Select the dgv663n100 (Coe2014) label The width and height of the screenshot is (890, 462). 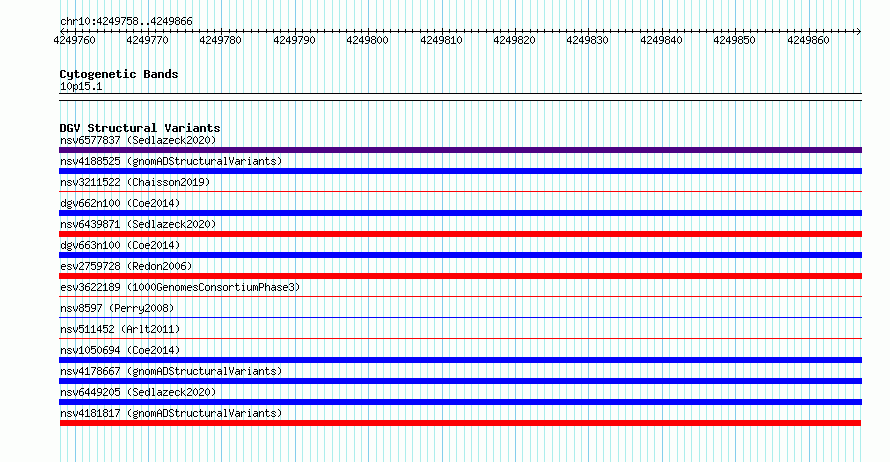120,245
